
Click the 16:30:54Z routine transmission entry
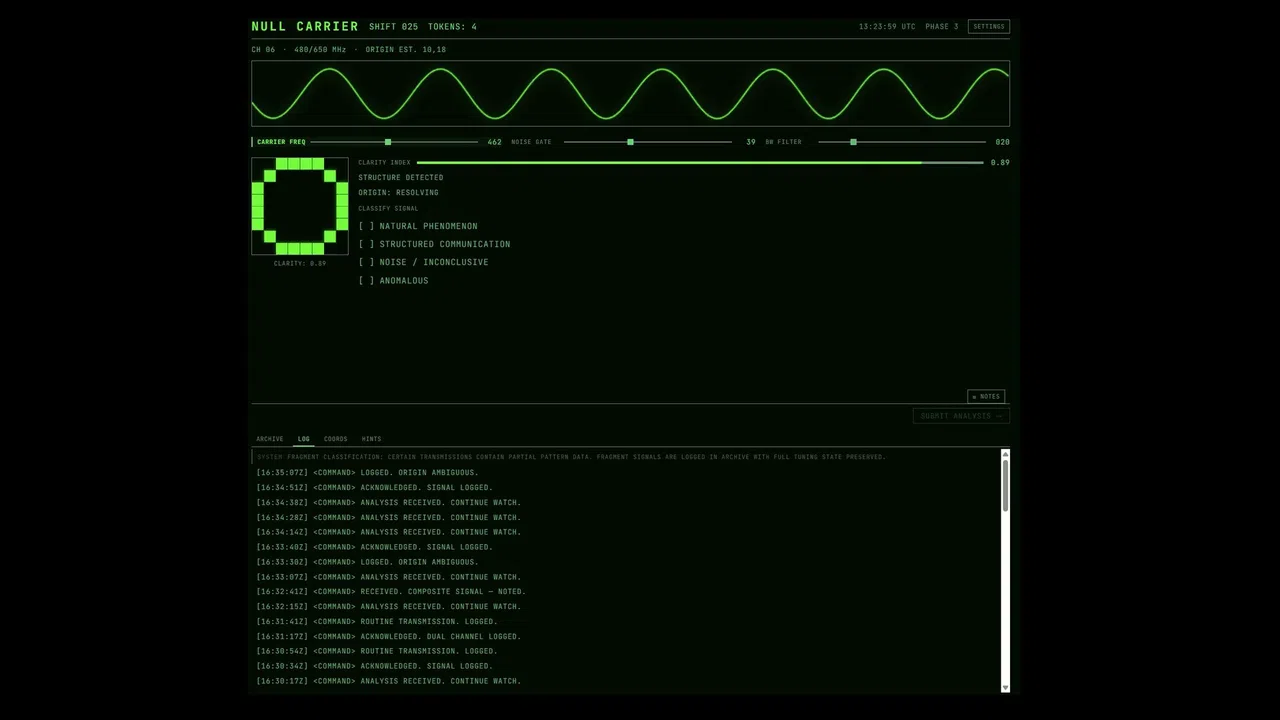click(x=377, y=651)
